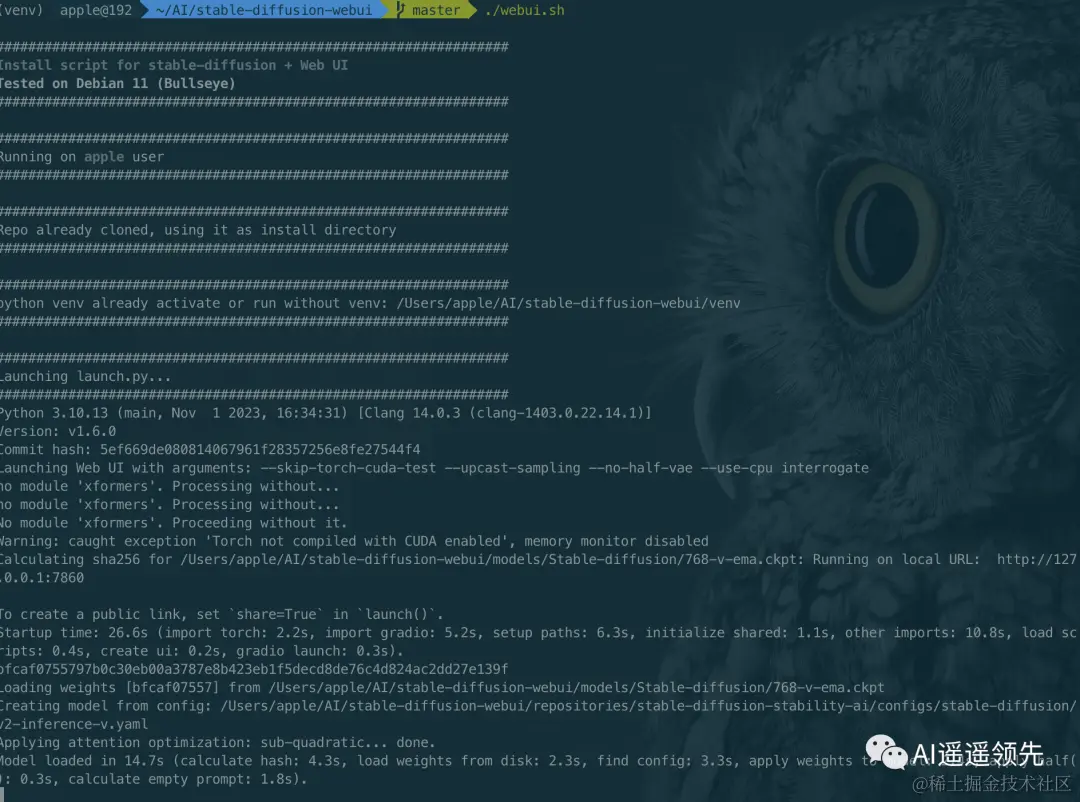Select the ~/AI/stable-diffusion-webui prompt path segment
Image resolution: width=1080 pixels, height=802 pixels.
[x=263, y=10]
